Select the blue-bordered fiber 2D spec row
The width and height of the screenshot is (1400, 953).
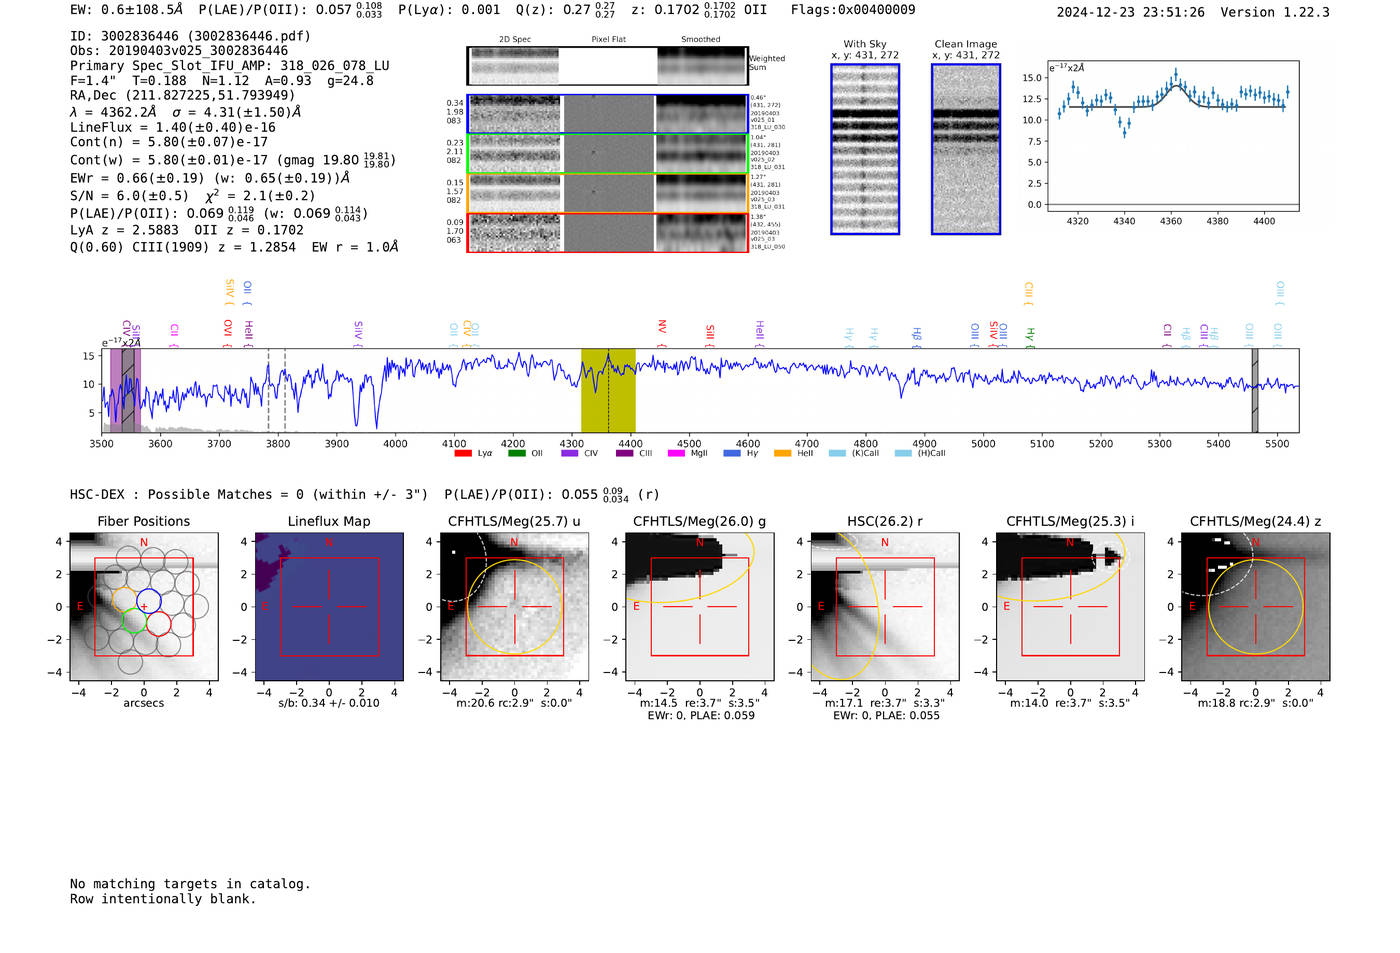pyautogui.click(x=607, y=114)
